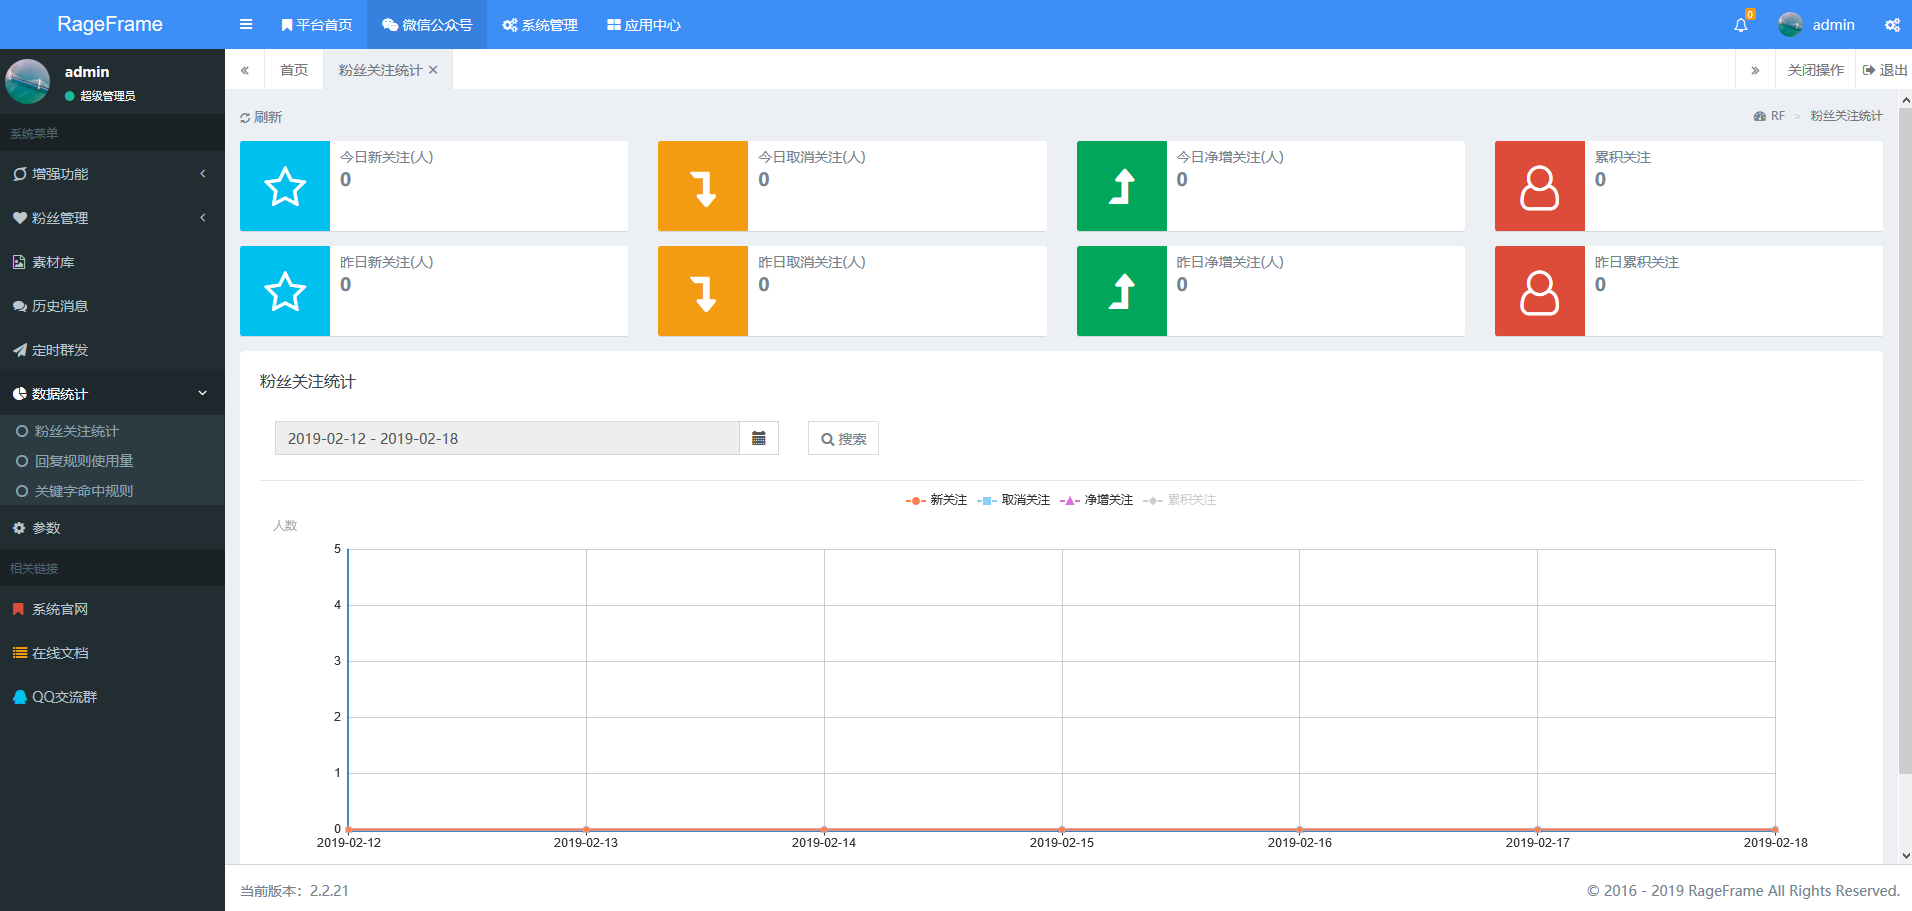Open the 微信公众号 top menu

pyautogui.click(x=427, y=25)
